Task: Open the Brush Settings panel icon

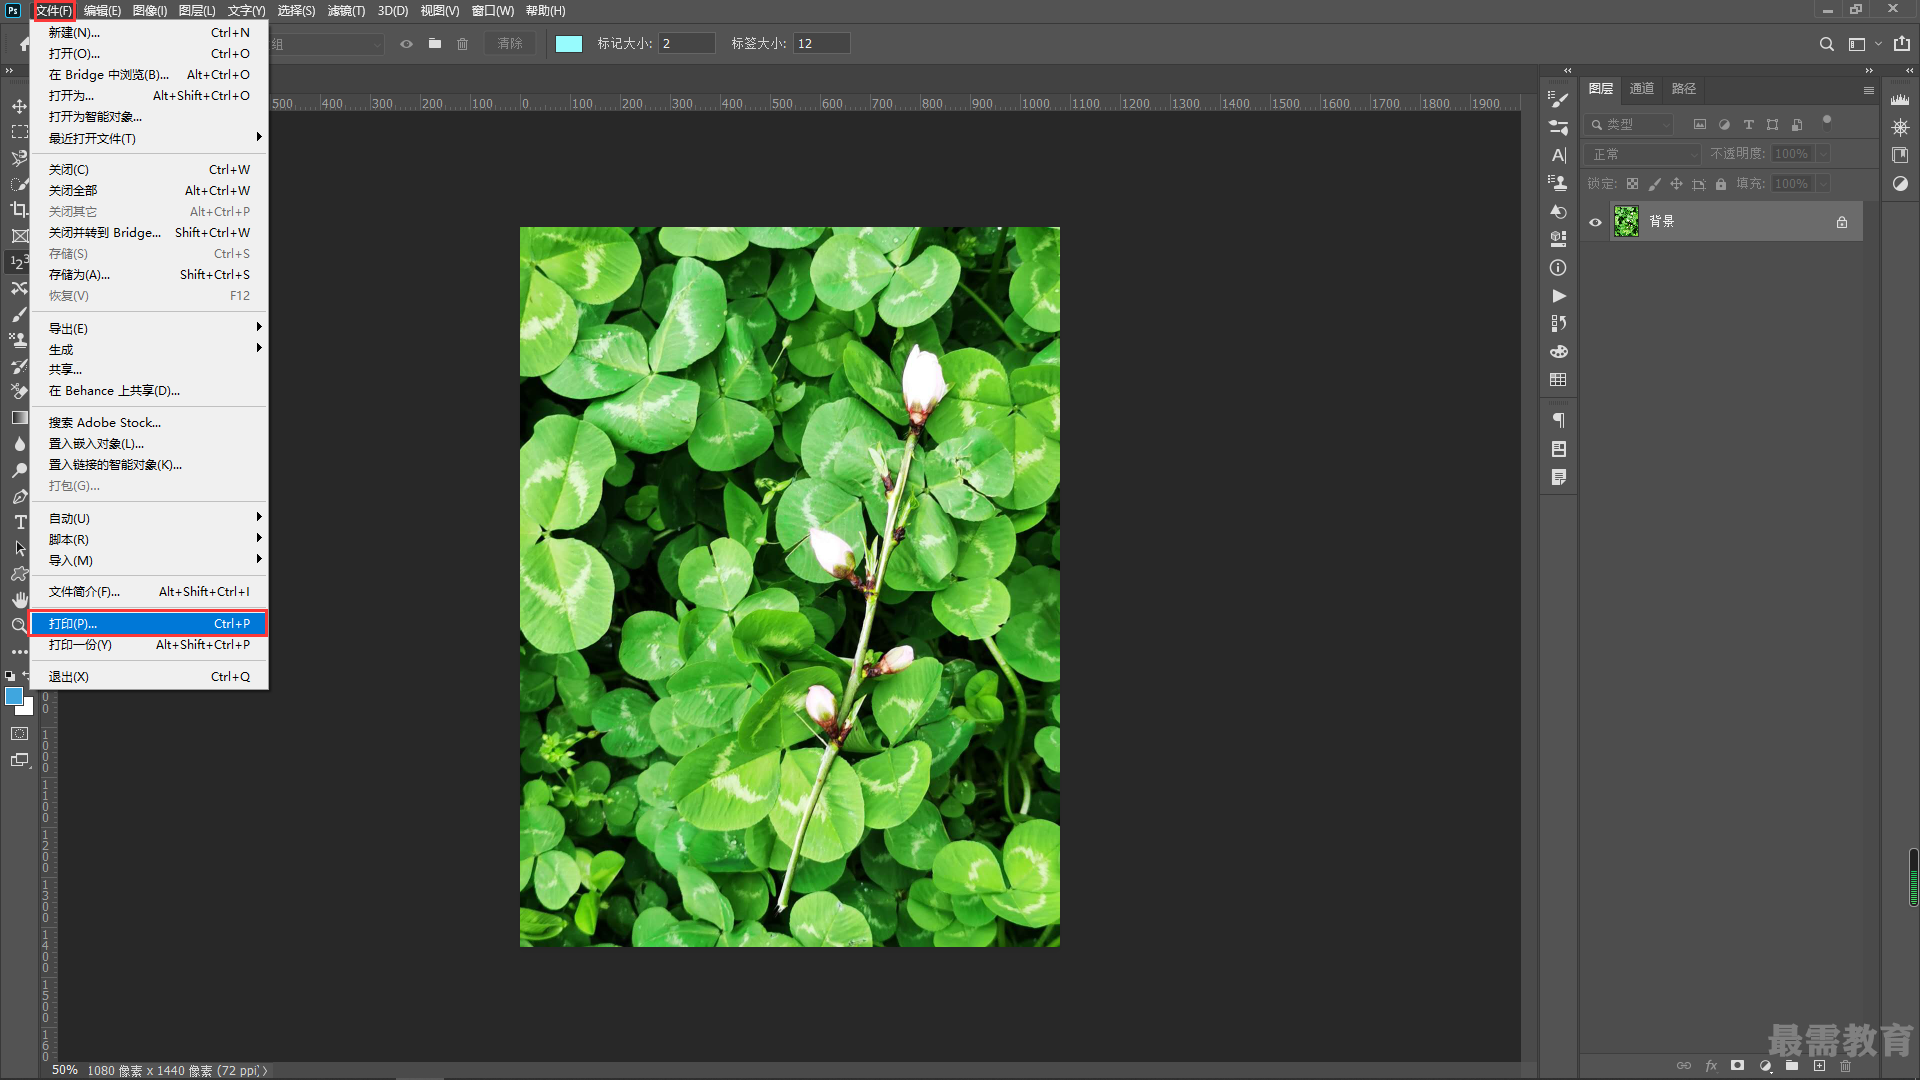Action: (x=1558, y=99)
